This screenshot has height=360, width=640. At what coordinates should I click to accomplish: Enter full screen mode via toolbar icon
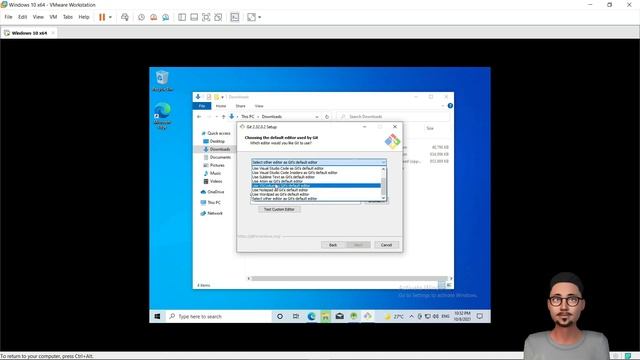[x=206, y=17]
